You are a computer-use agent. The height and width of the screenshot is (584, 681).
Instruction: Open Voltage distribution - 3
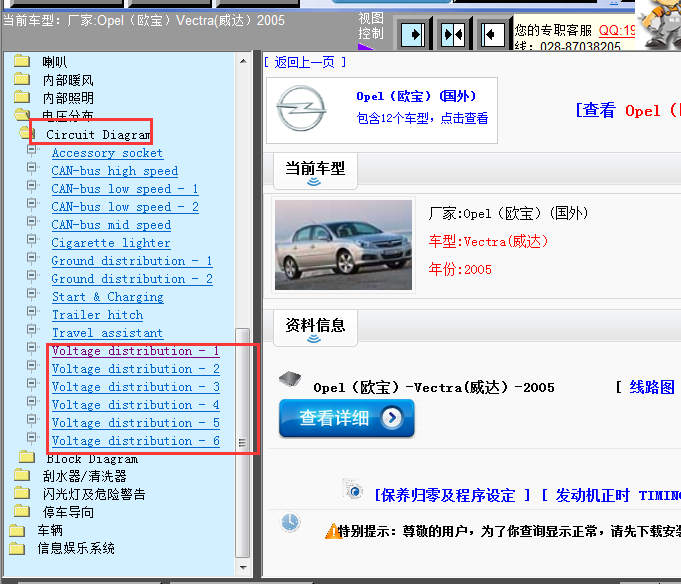pyautogui.click(x=136, y=387)
